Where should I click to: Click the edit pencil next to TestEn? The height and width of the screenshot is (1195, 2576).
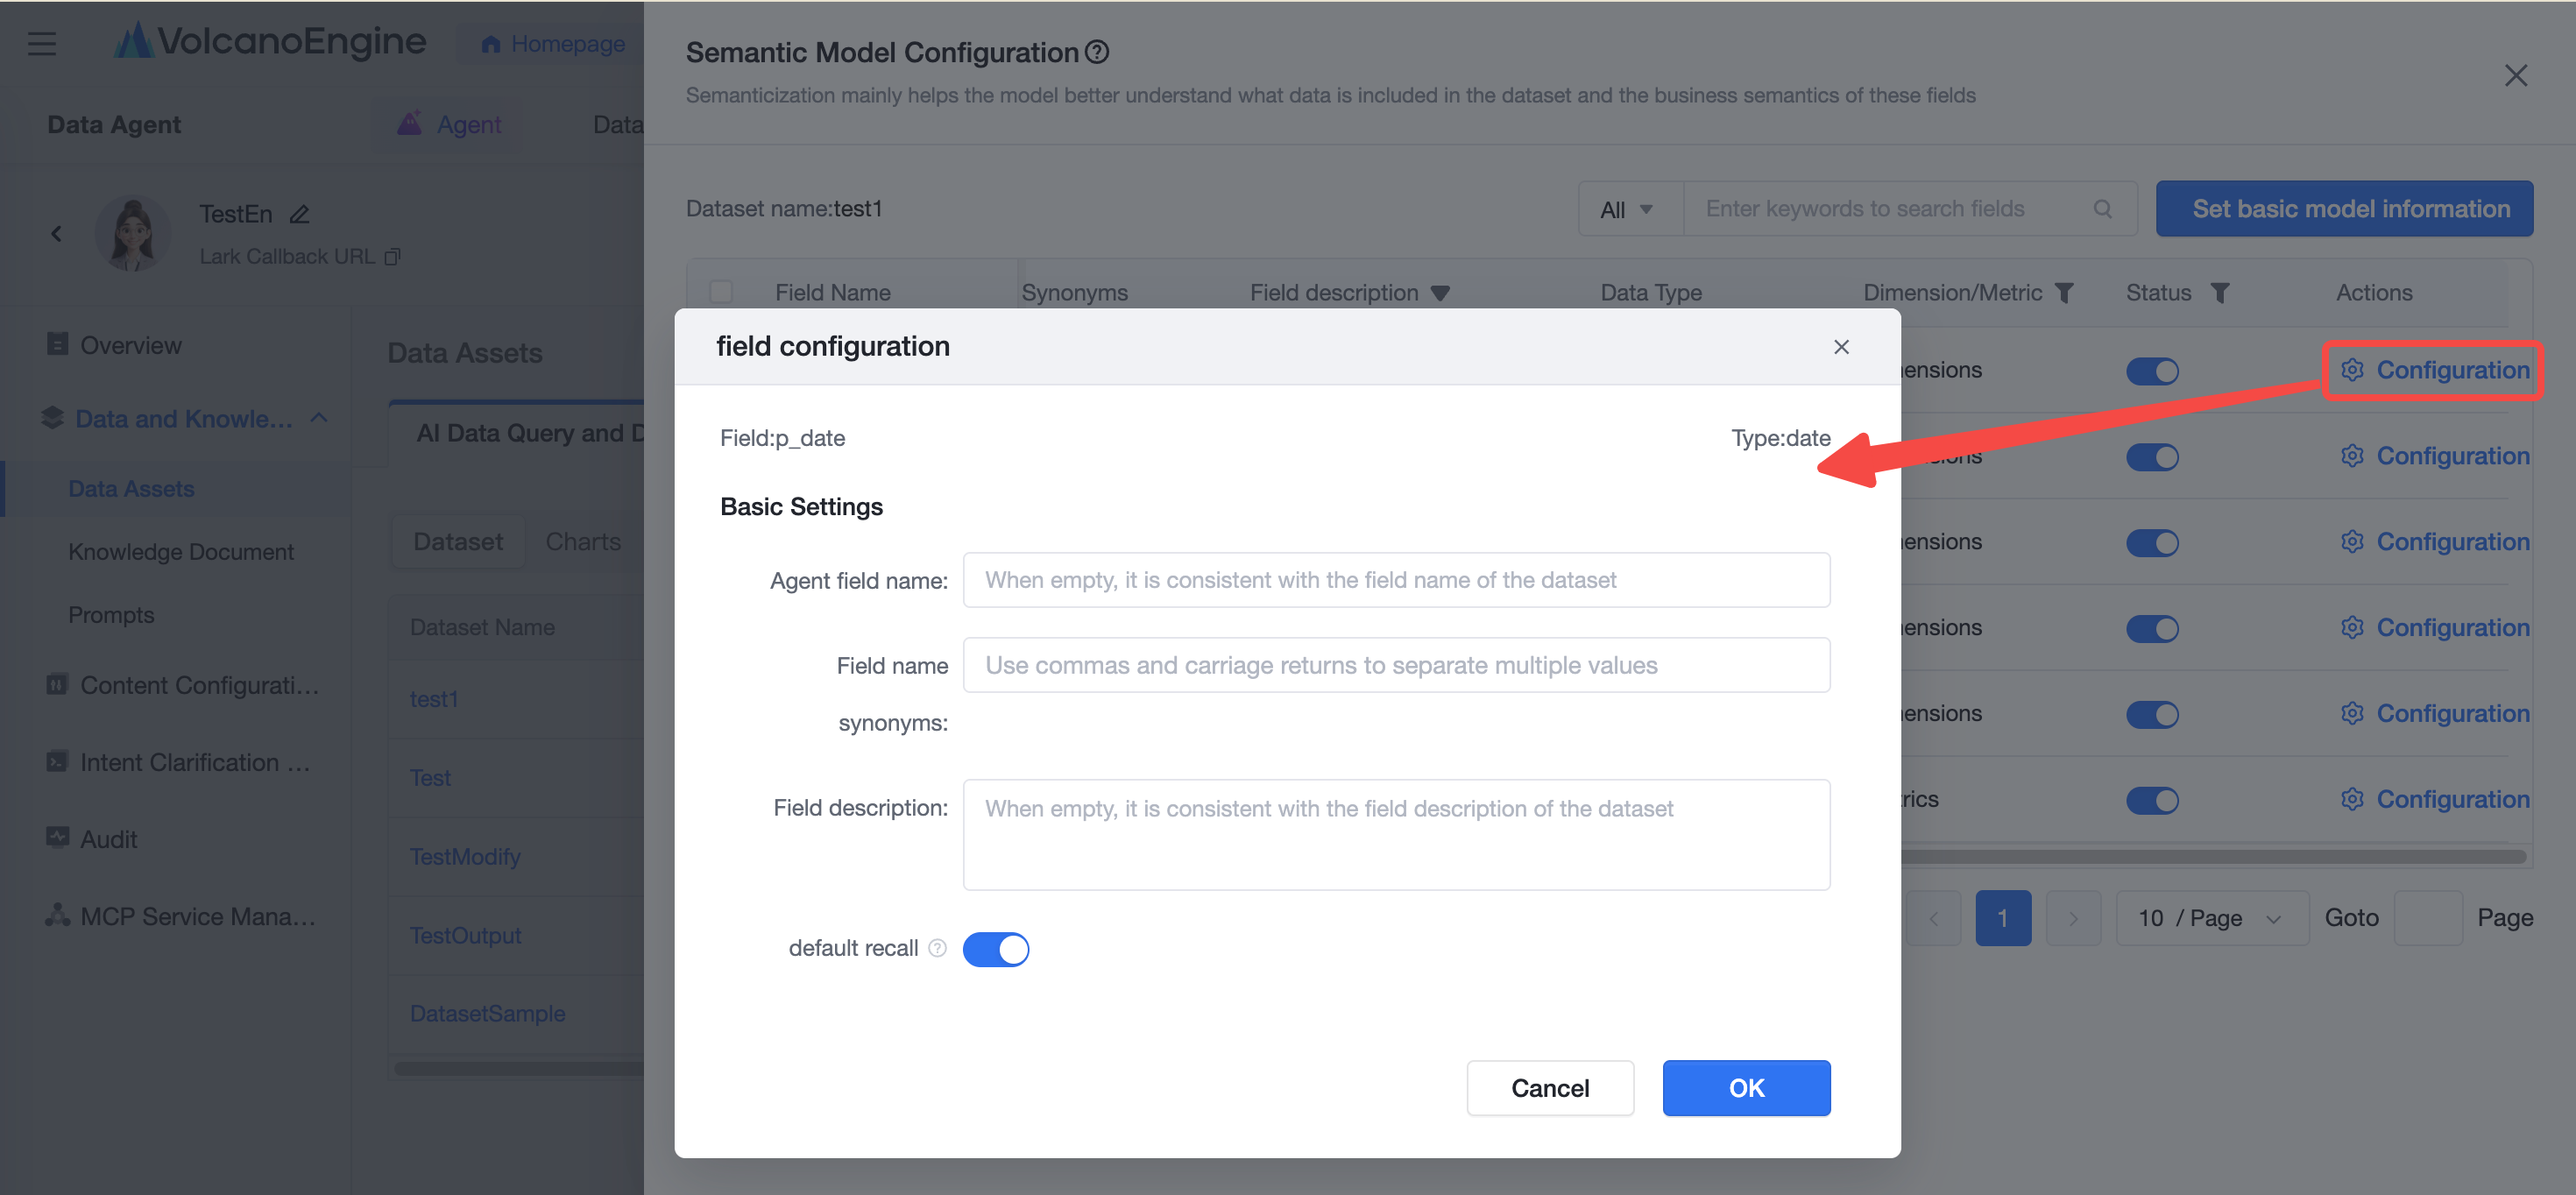point(299,214)
